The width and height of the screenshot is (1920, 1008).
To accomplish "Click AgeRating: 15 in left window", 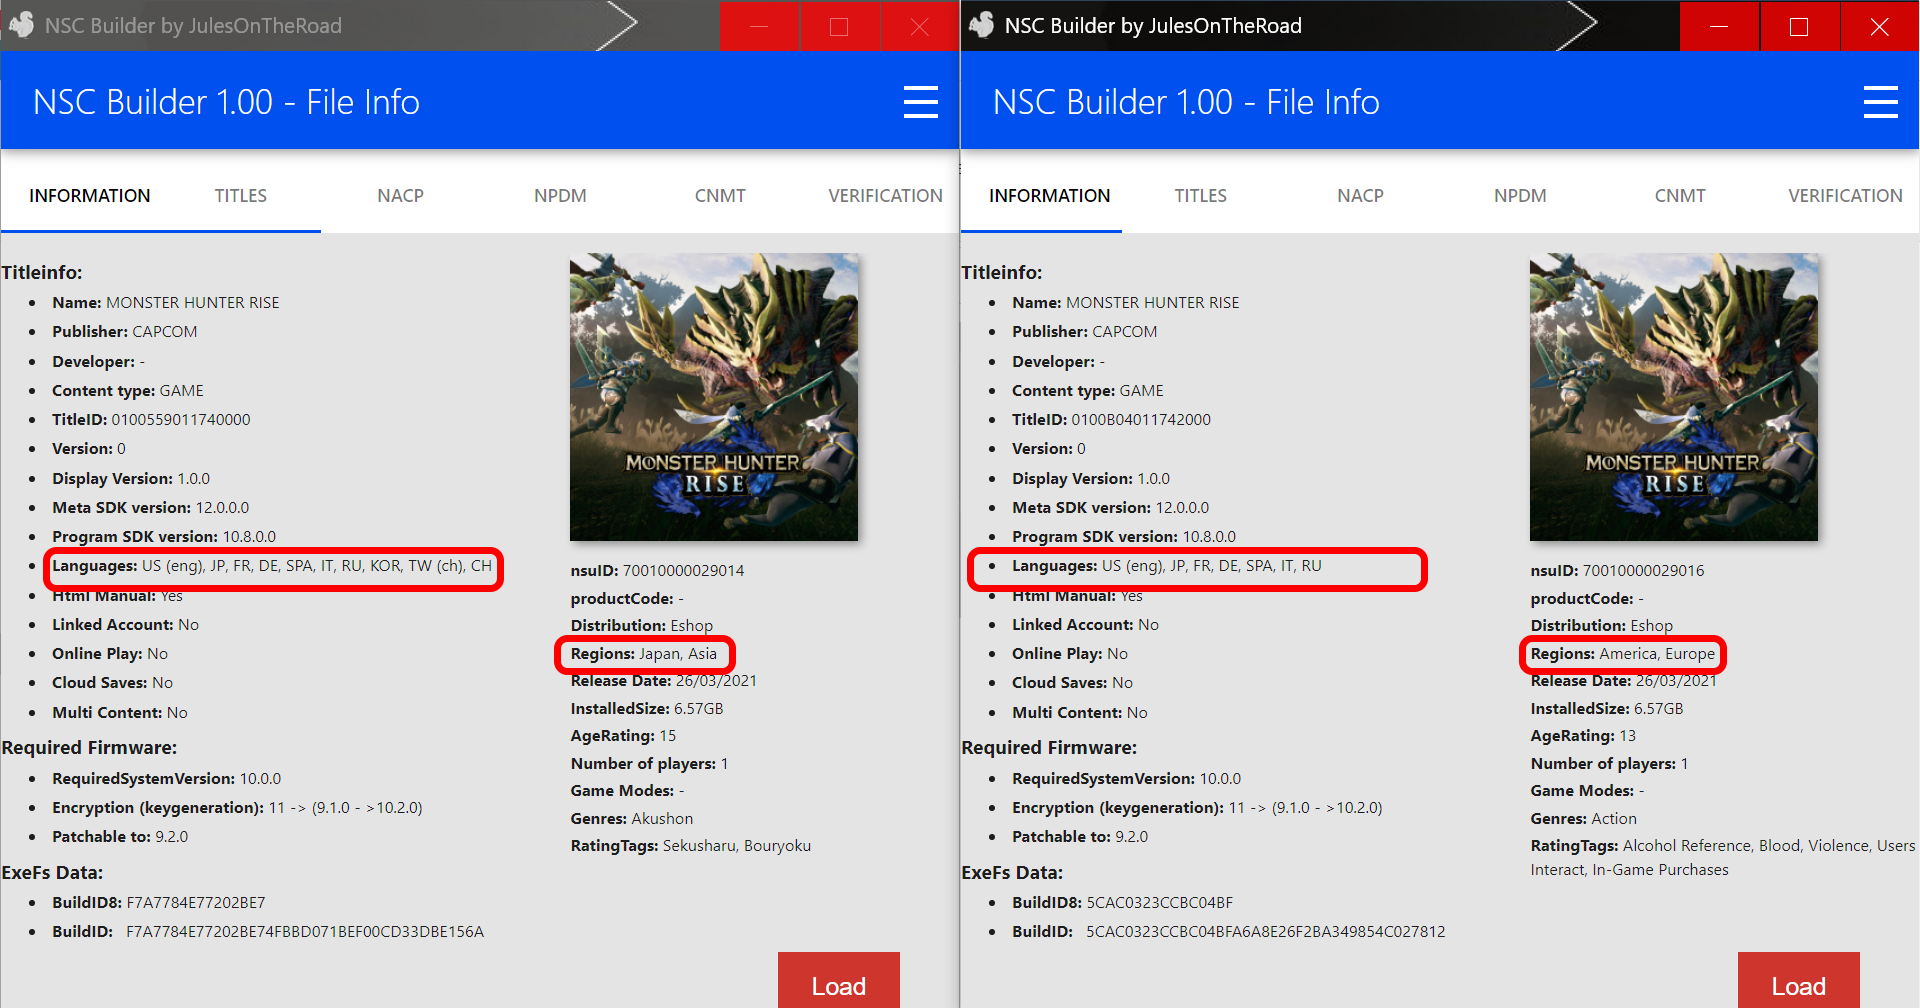I will [x=624, y=736].
